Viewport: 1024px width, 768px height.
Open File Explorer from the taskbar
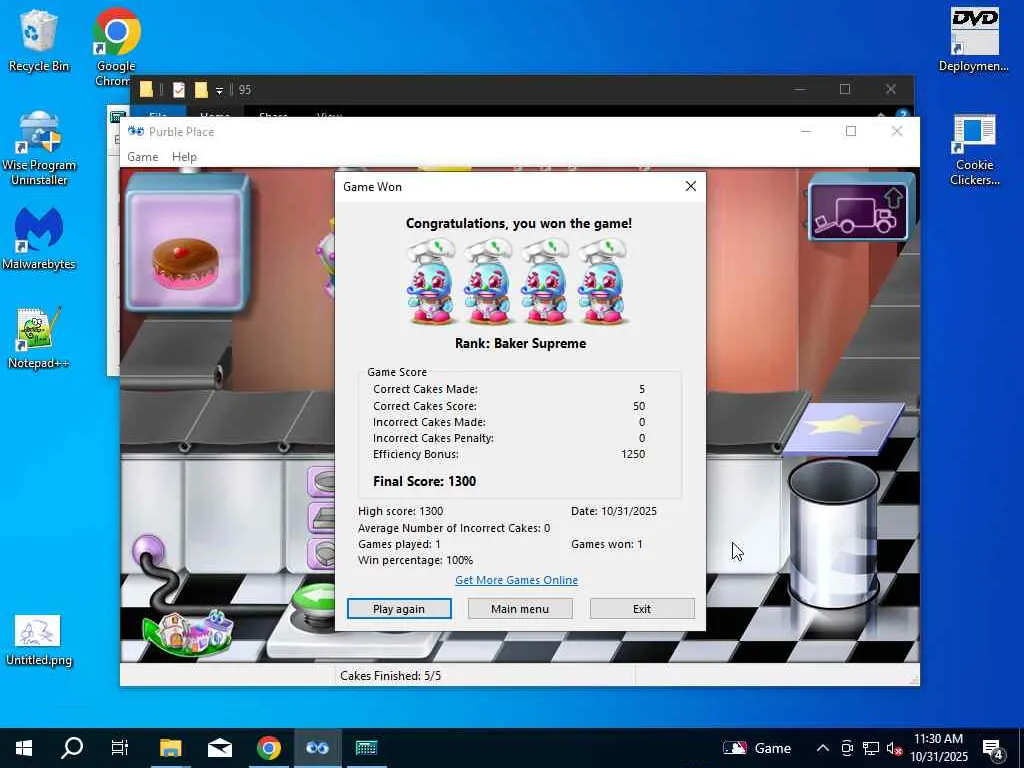pos(170,748)
